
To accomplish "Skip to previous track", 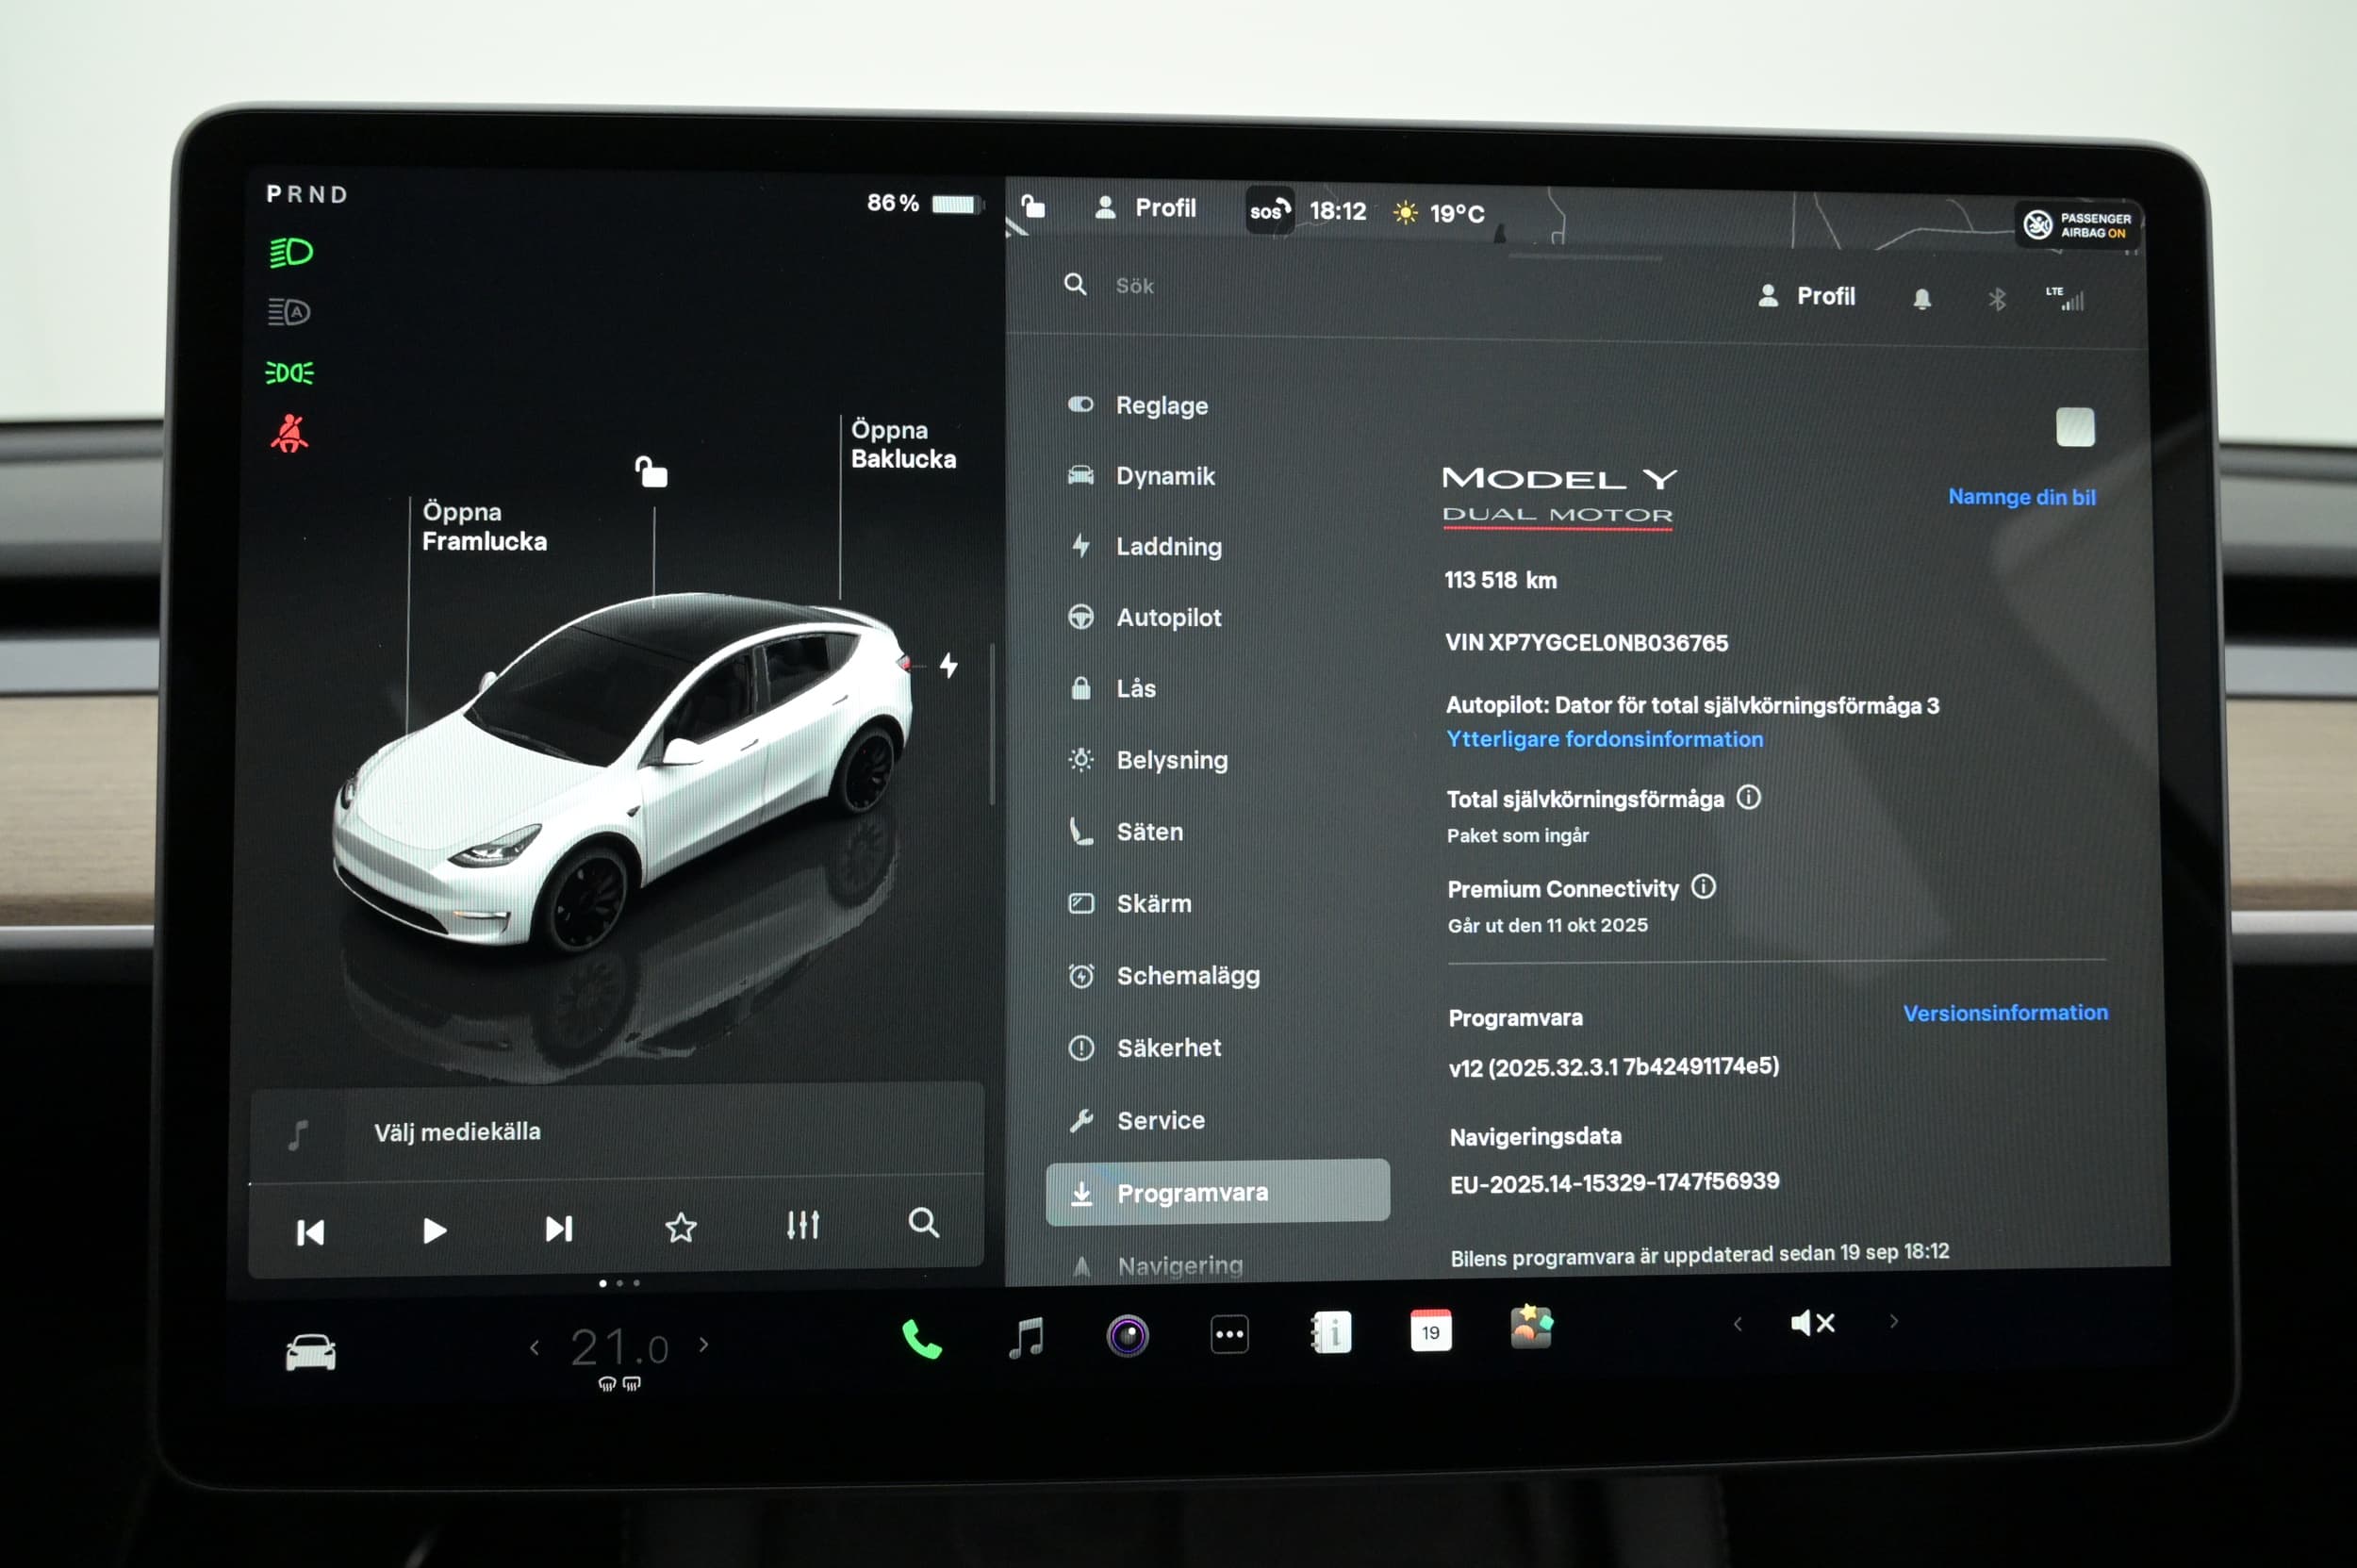I will 310,1232.
